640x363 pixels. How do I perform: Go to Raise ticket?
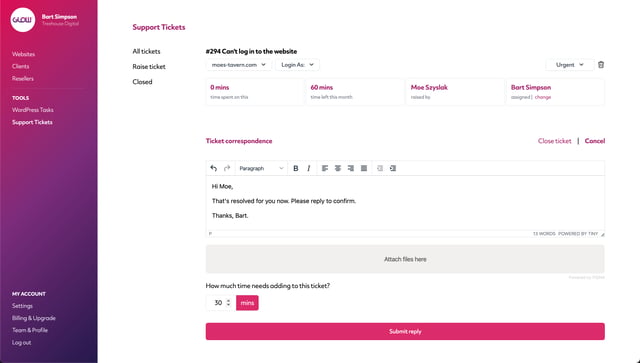click(x=149, y=67)
